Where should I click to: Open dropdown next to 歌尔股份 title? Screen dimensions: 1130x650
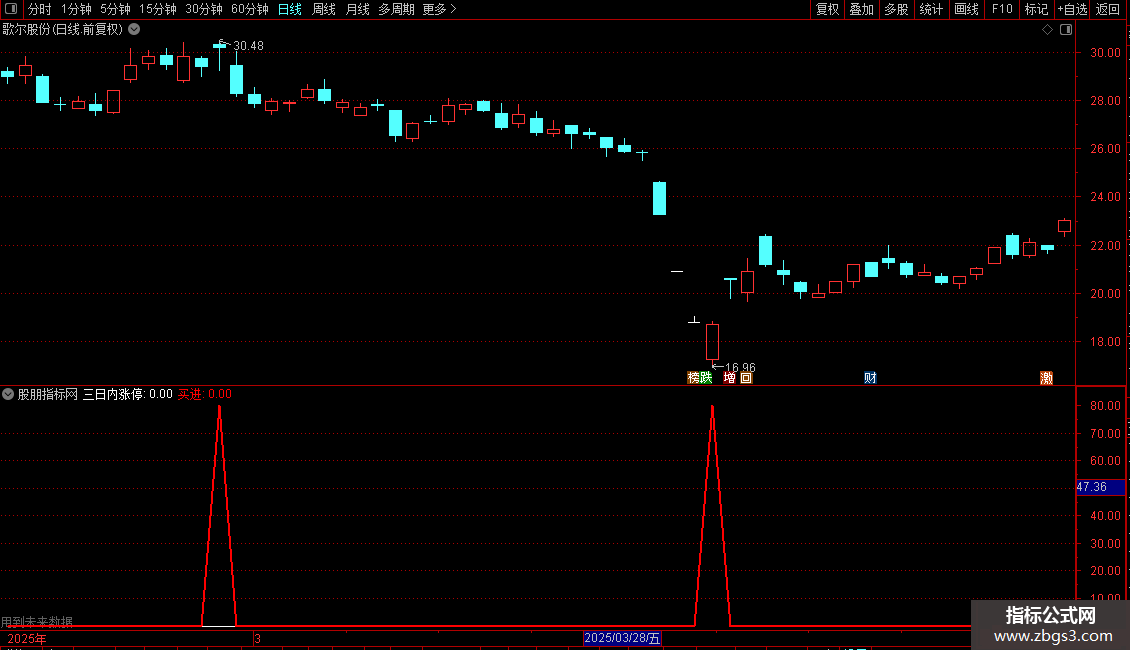[x=134, y=30]
